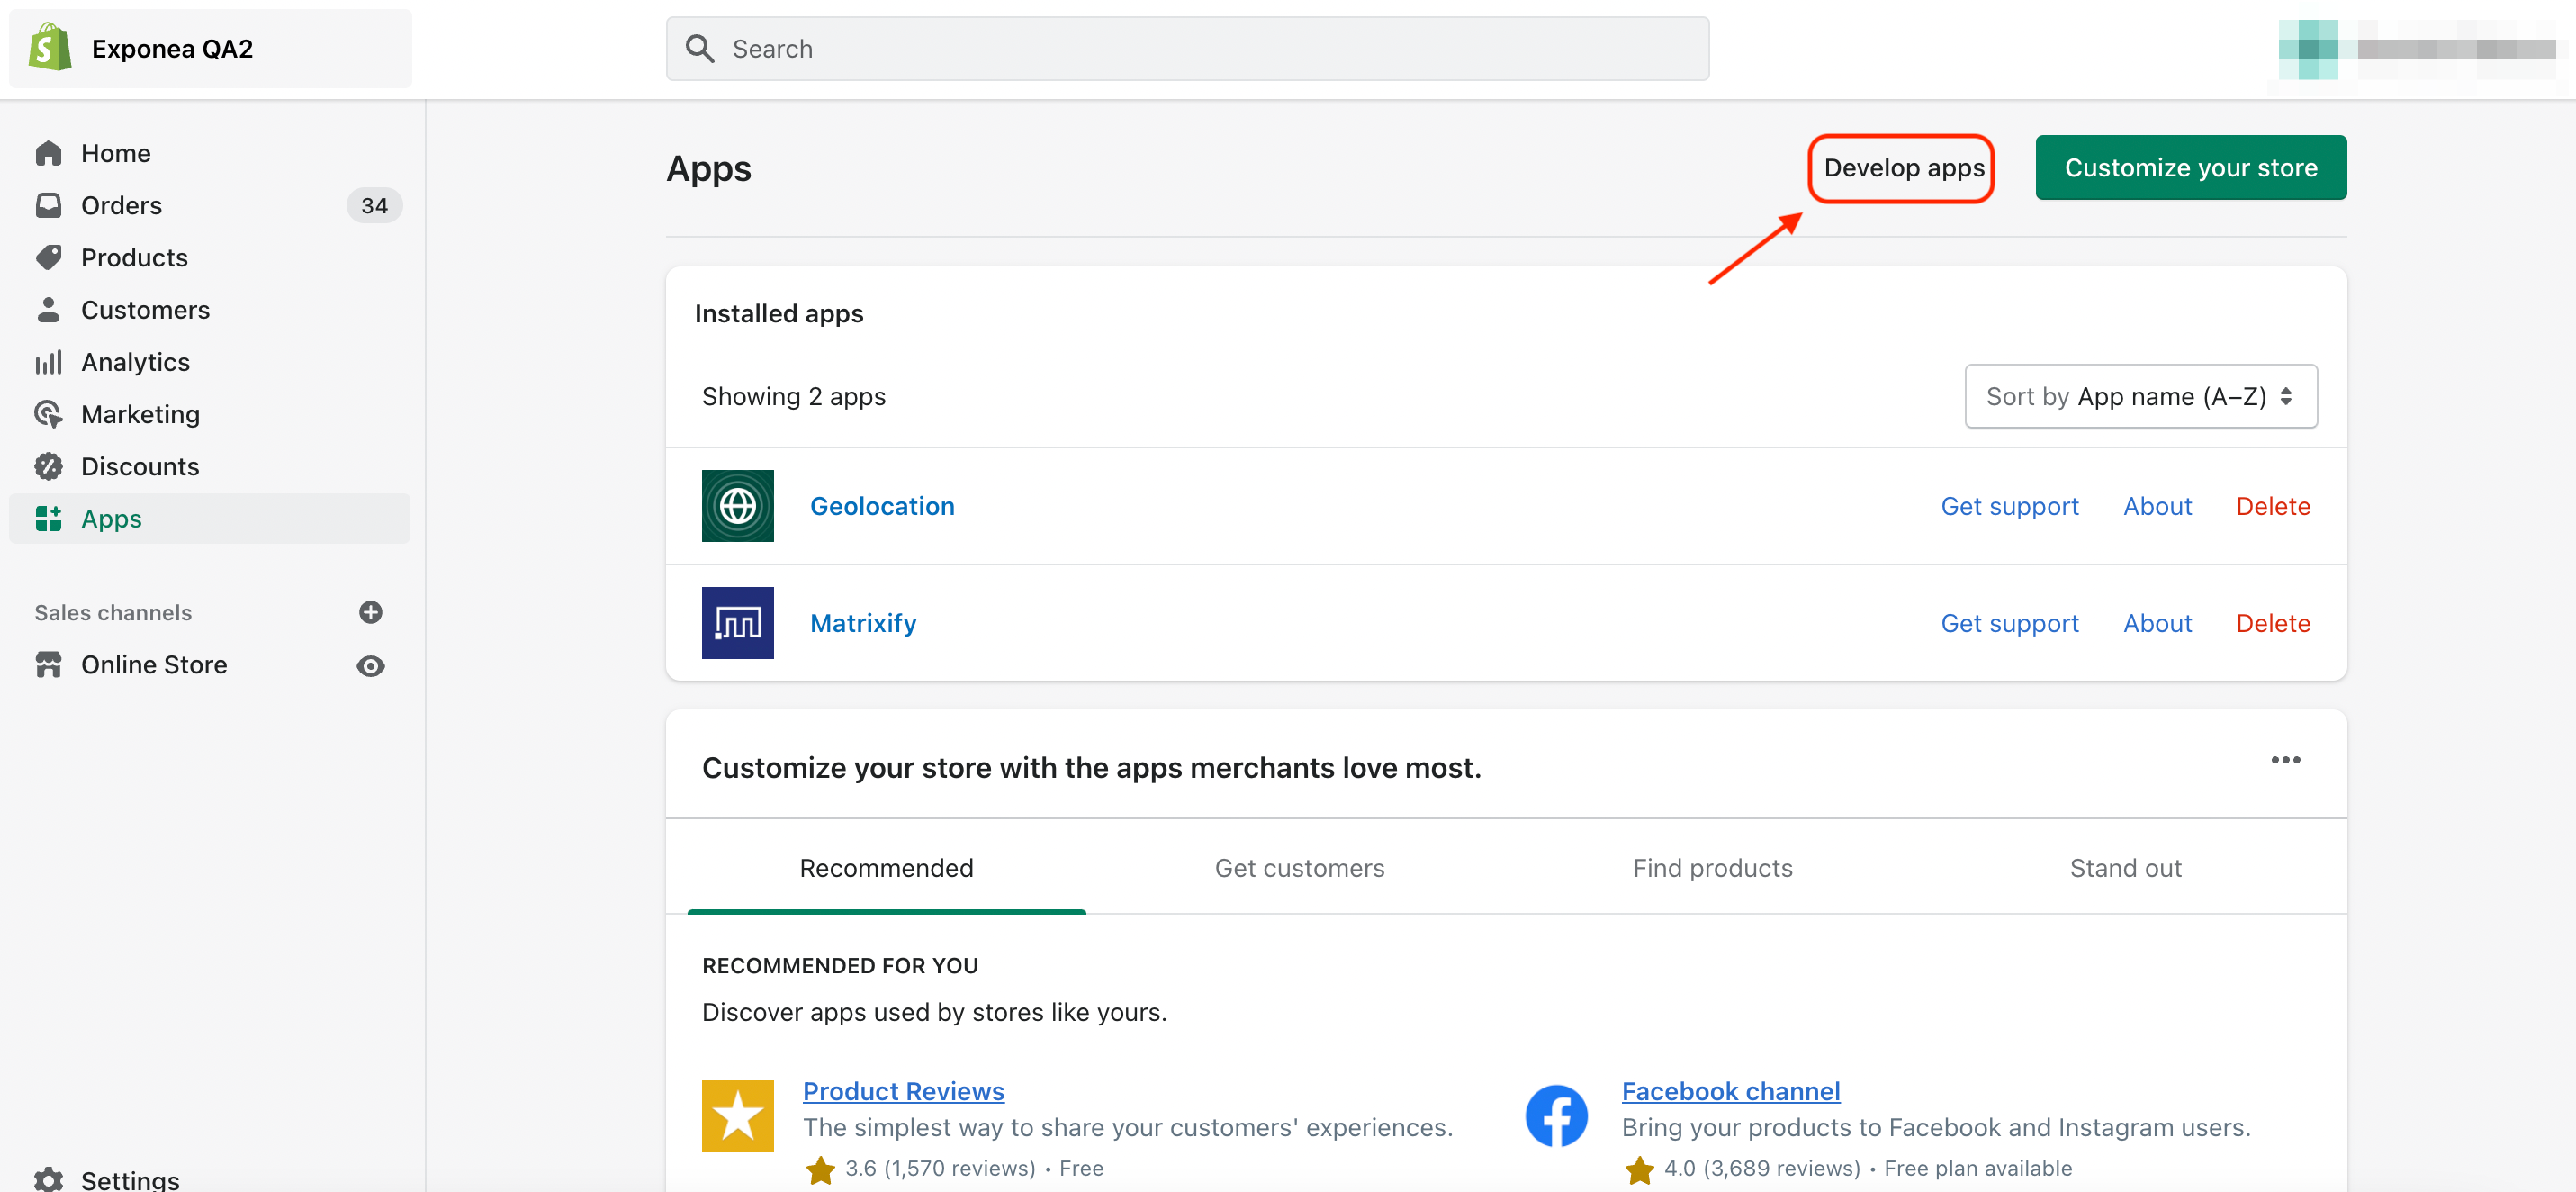Click the Home house icon in sidebar
Screen dimensions: 2576x1192
tap(48, 153)
